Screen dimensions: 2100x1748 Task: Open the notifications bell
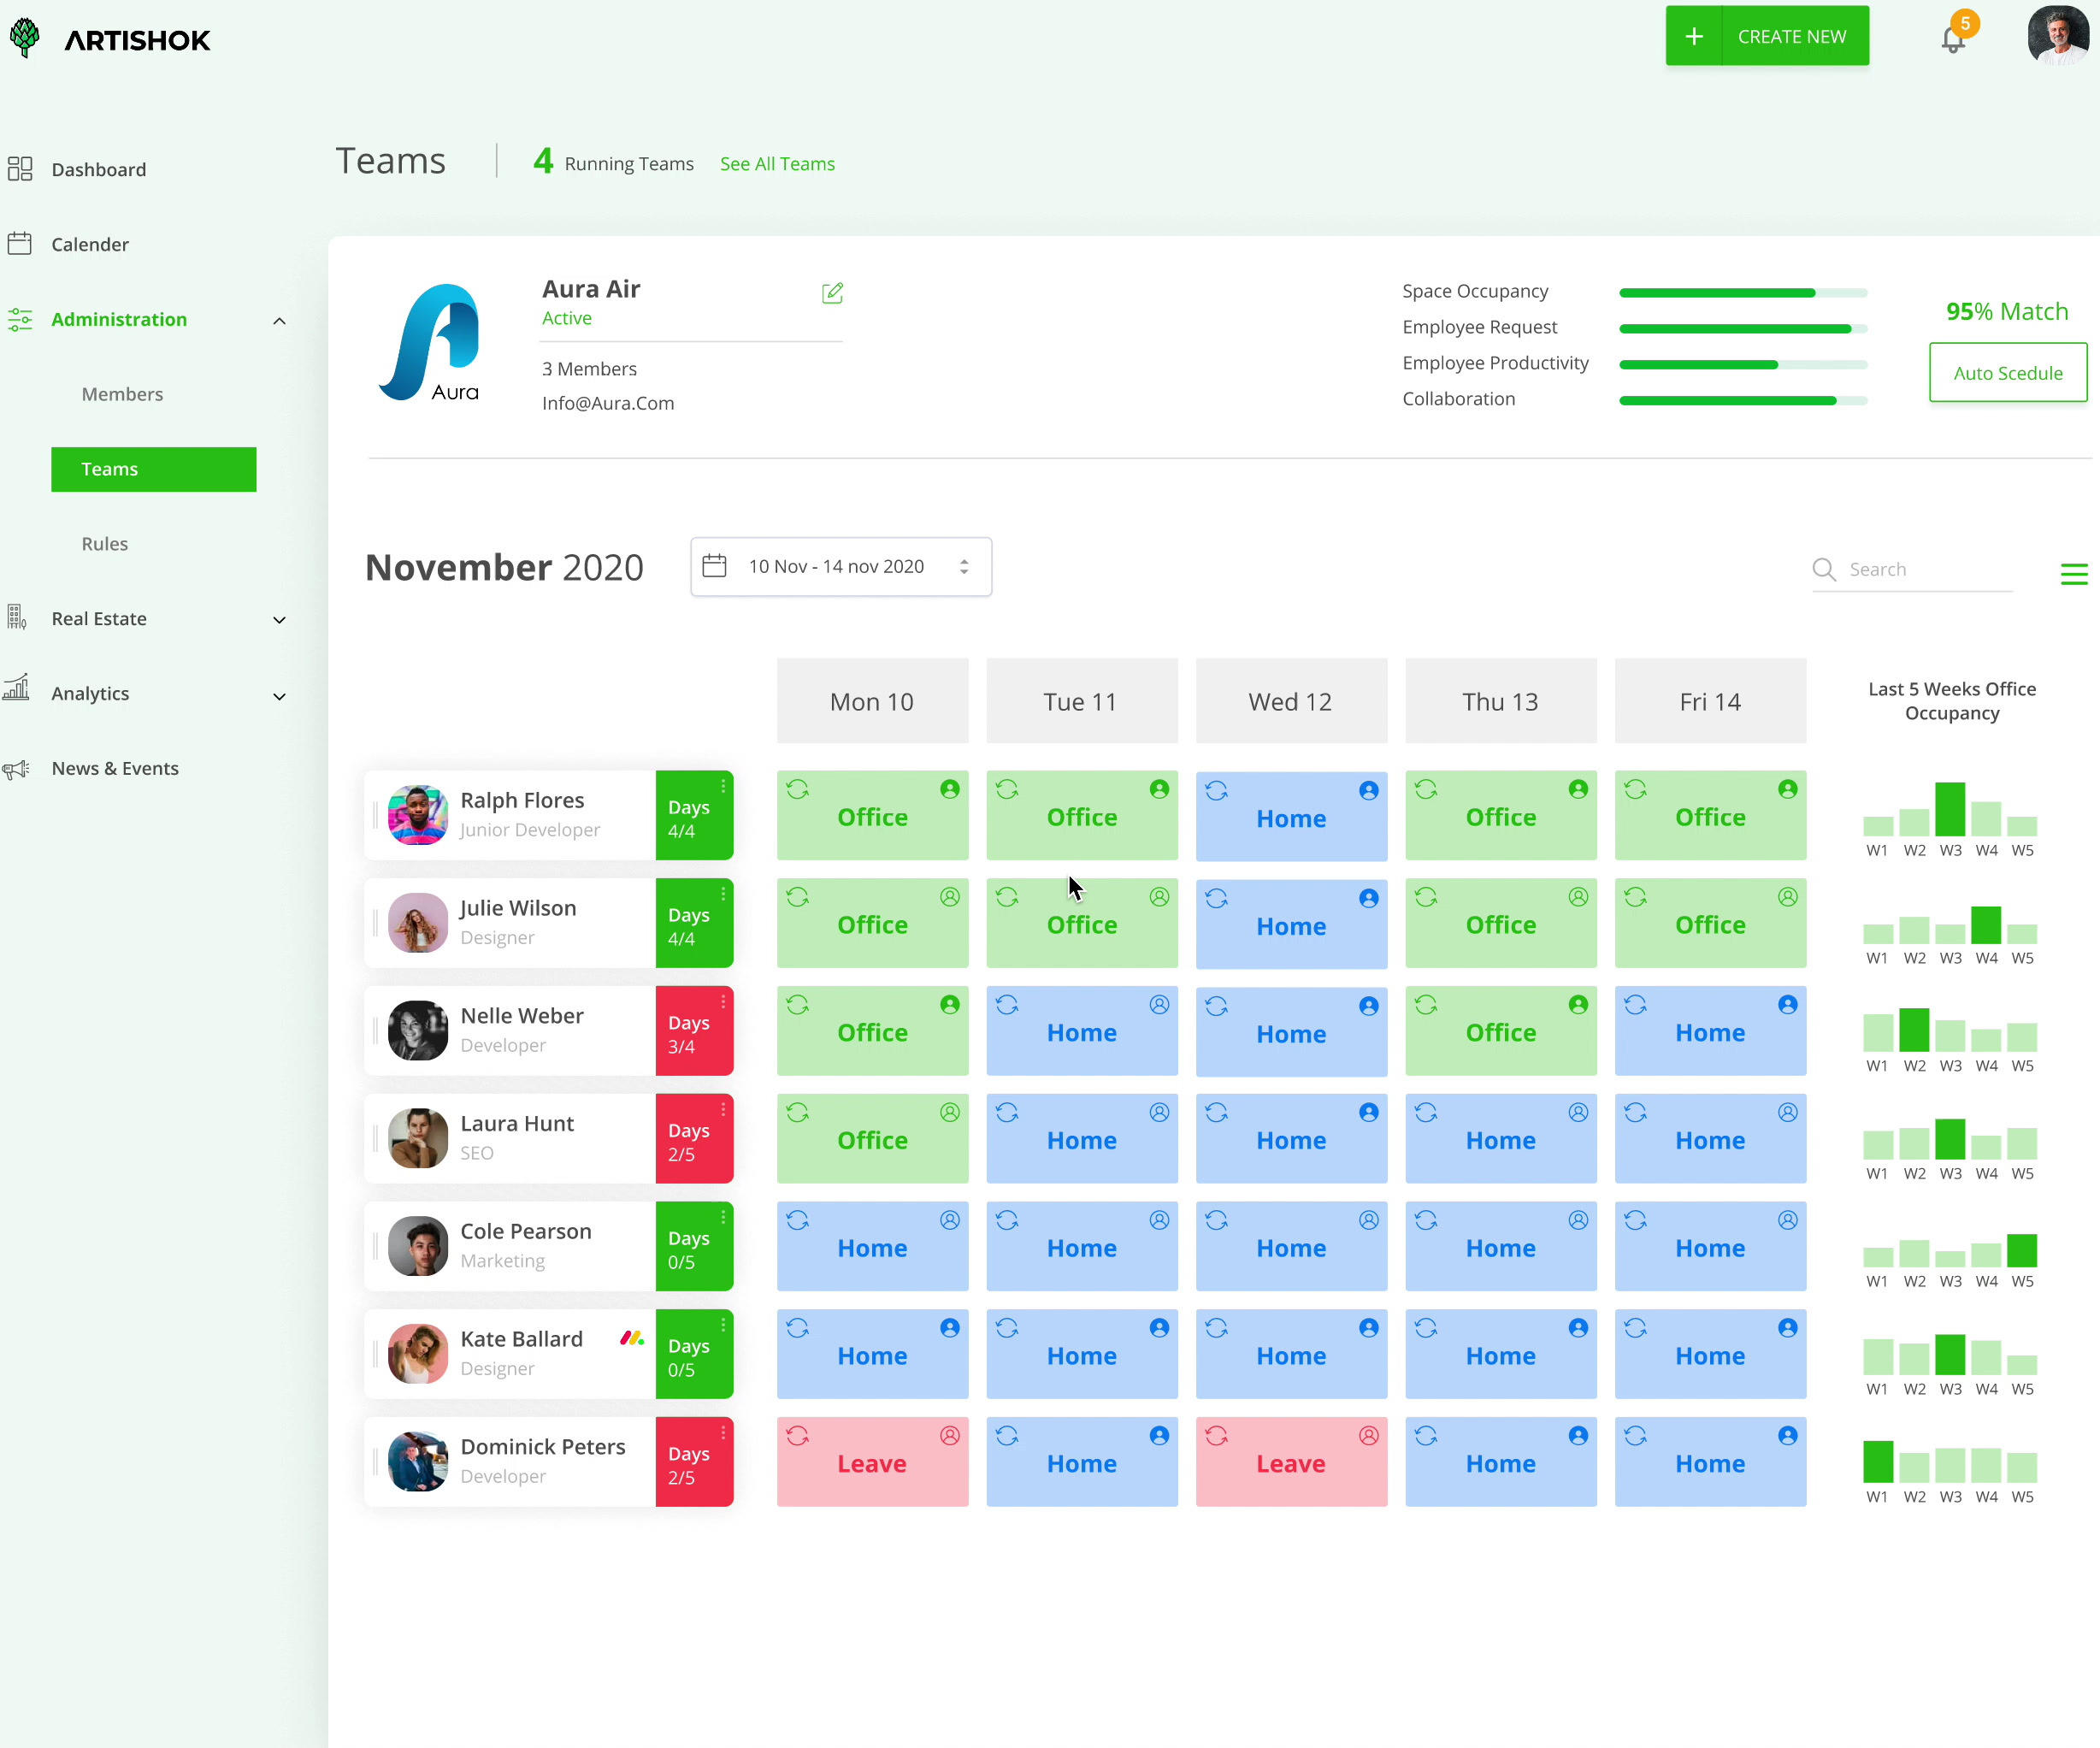pos(1953,40)
